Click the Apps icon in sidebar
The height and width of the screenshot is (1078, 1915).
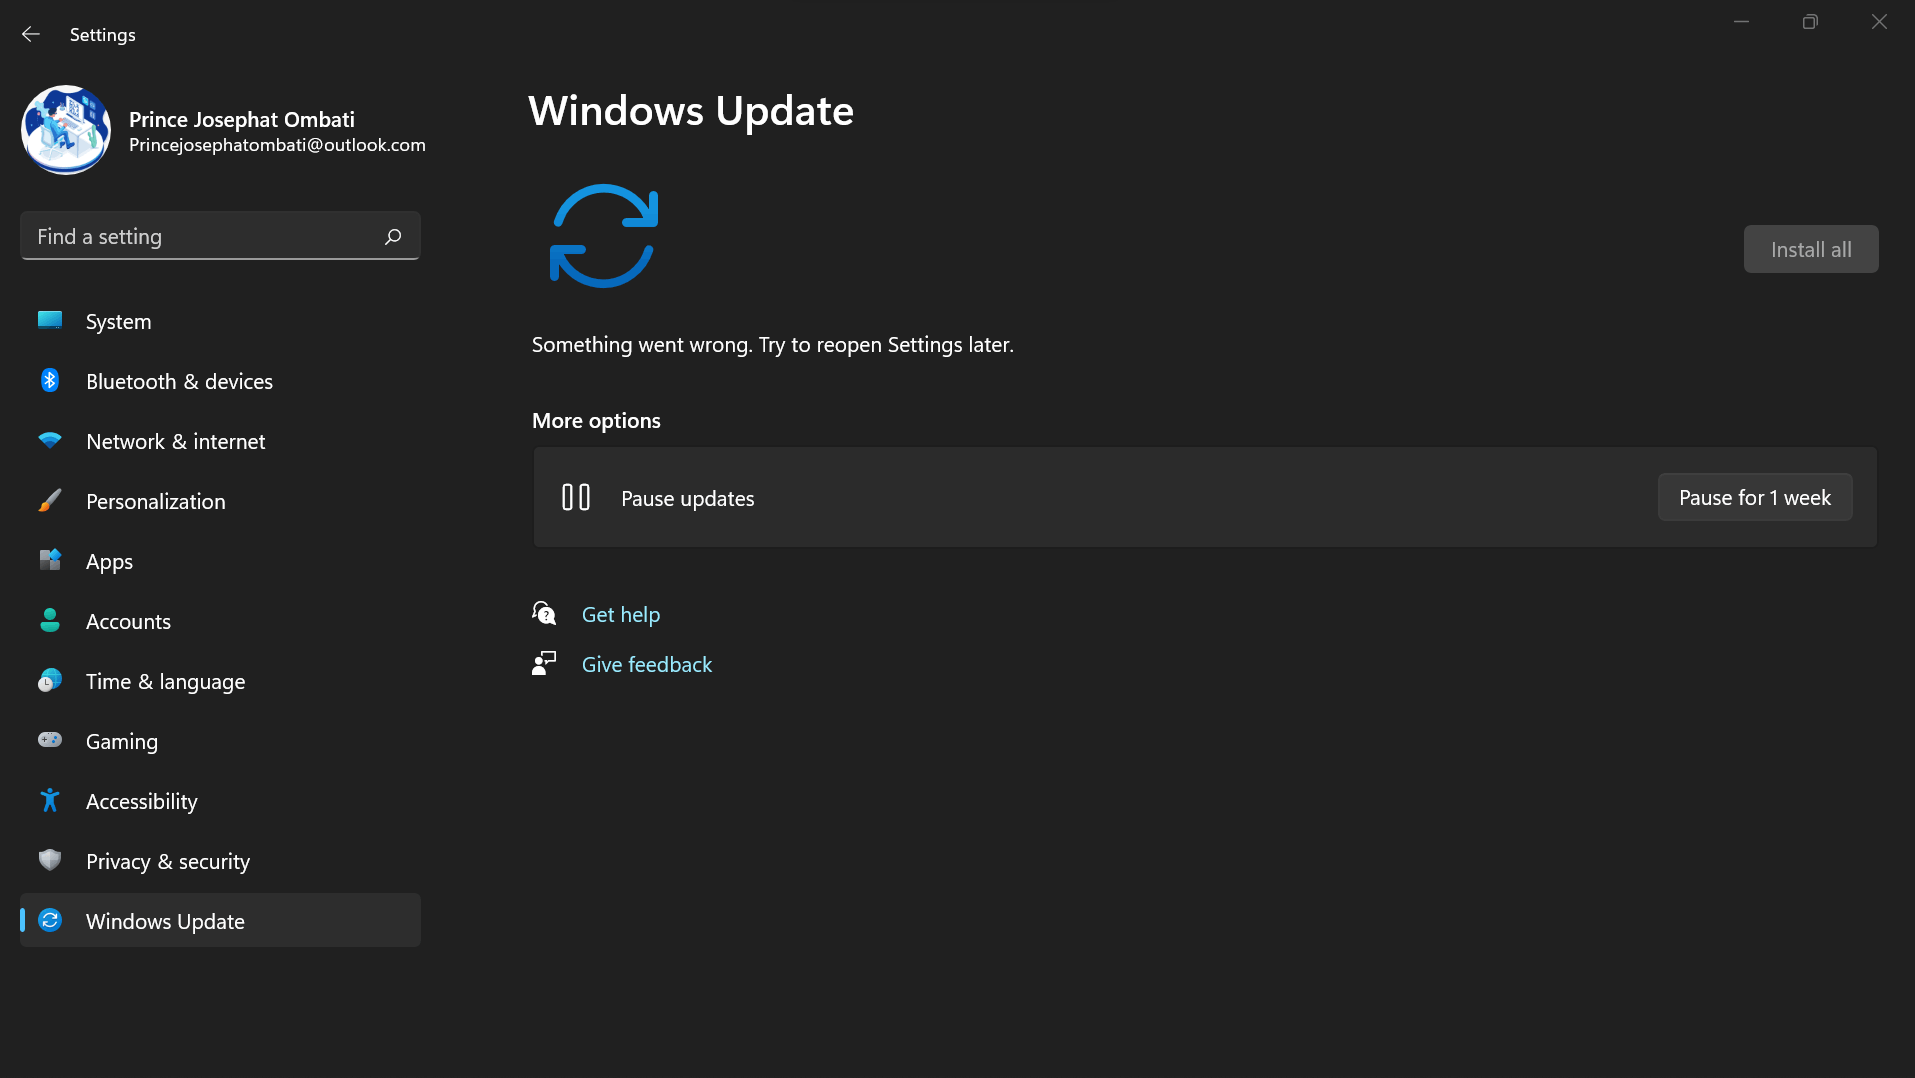(x=50, y=560)
